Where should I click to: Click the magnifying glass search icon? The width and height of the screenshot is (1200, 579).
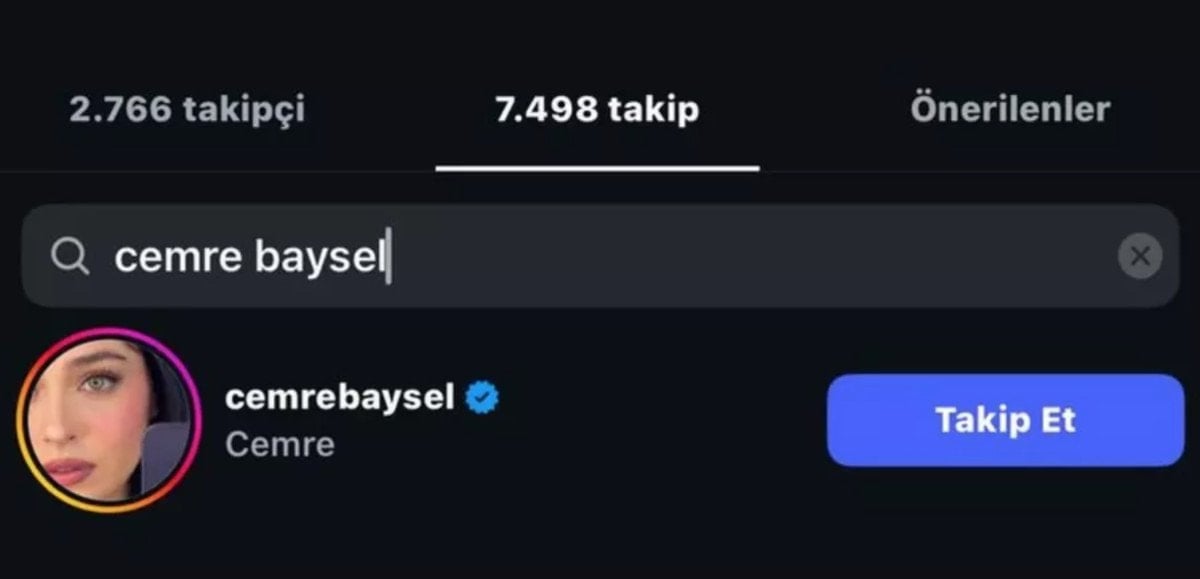click(70, 257)
